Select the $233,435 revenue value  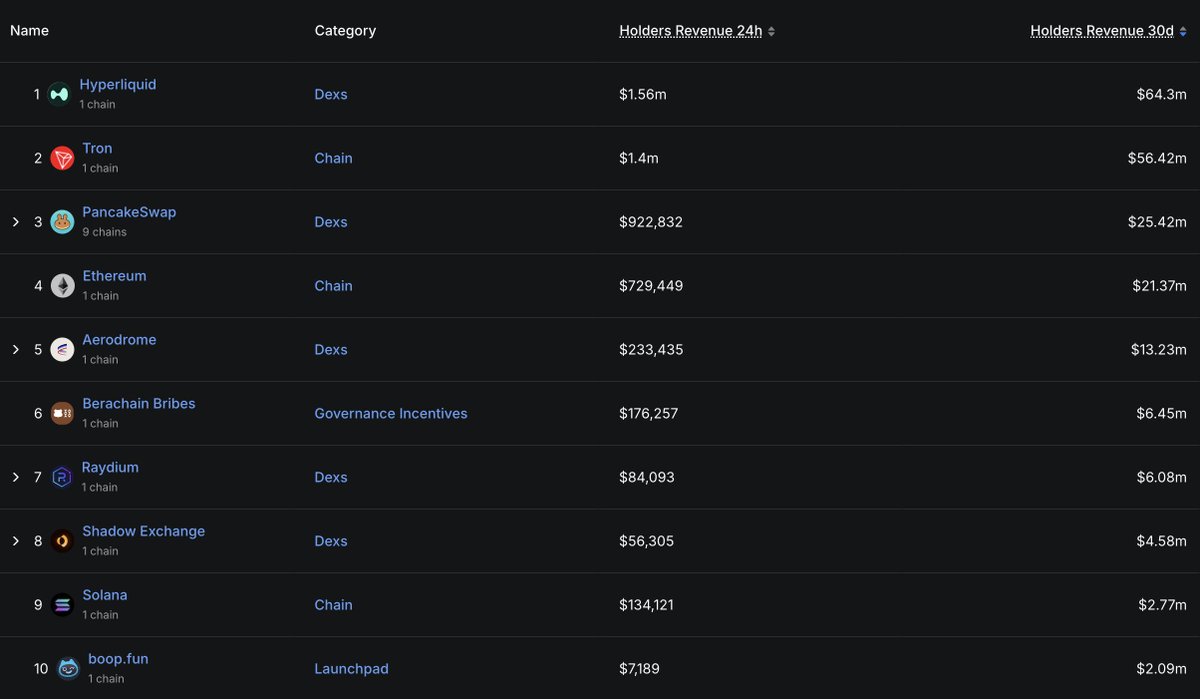point(651,350)
